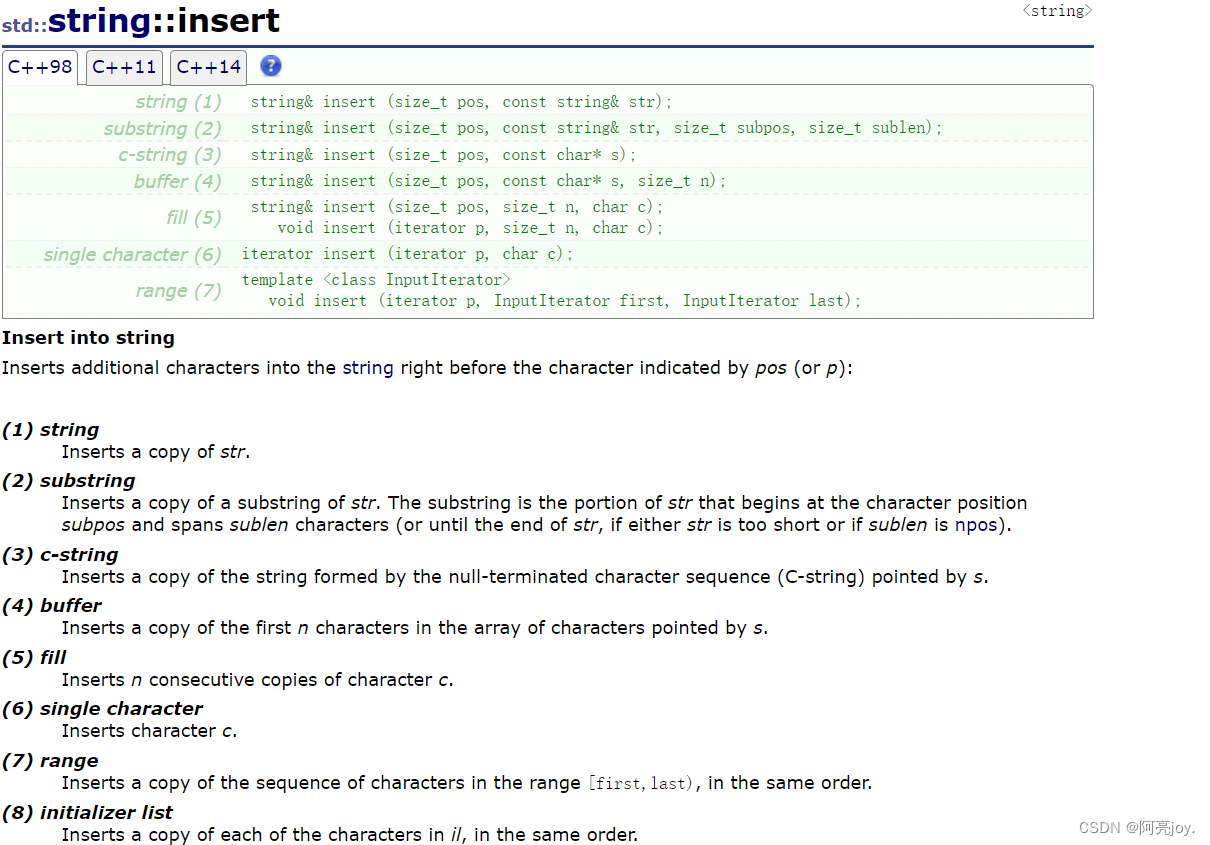Click prototype 'string& insert (size_t pos, size_t n, char c);'
The image size is (1210, 845).
point(456,207)
